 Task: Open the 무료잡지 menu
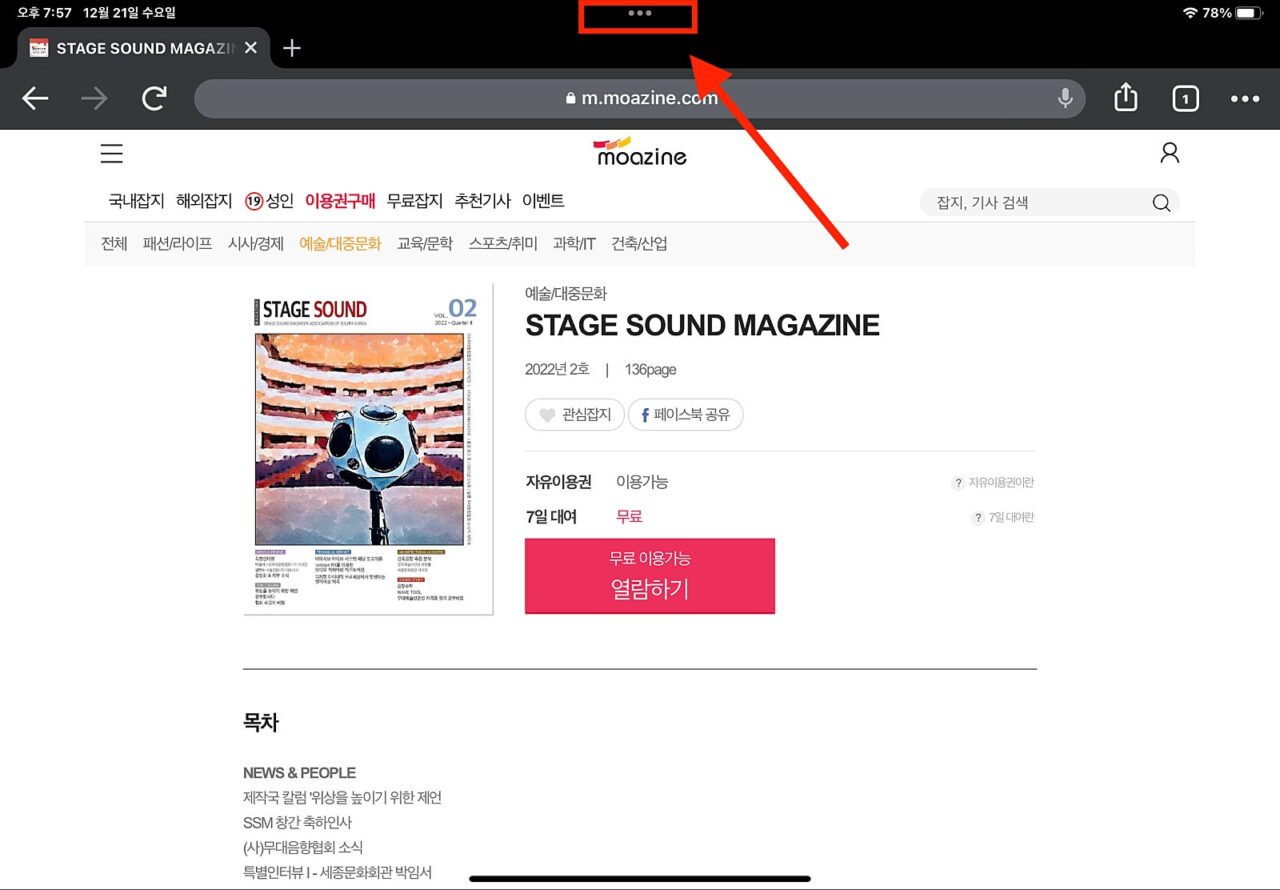click(415, 201)
